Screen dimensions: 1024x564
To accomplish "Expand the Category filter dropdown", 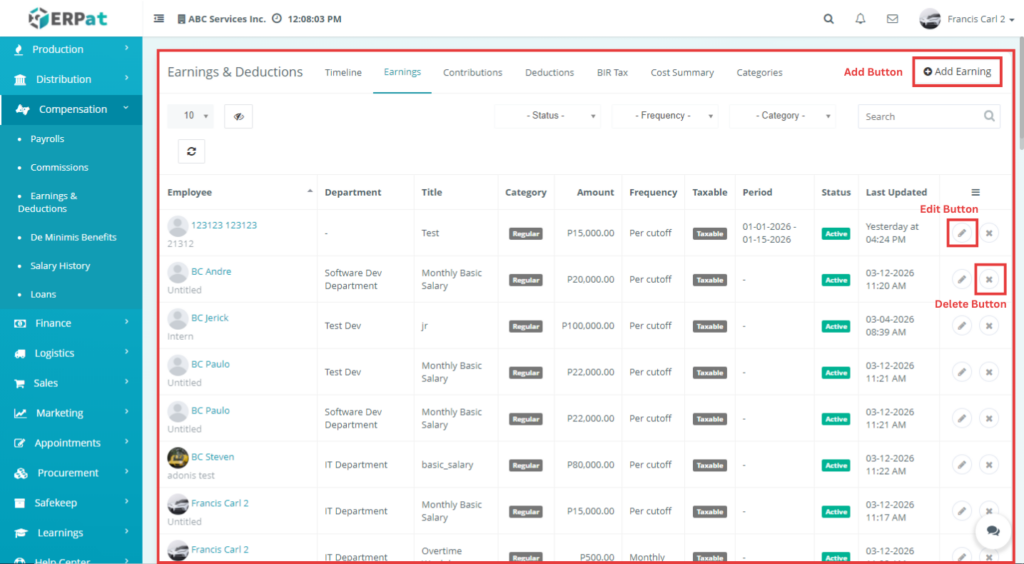I will (x=782, y=116).
